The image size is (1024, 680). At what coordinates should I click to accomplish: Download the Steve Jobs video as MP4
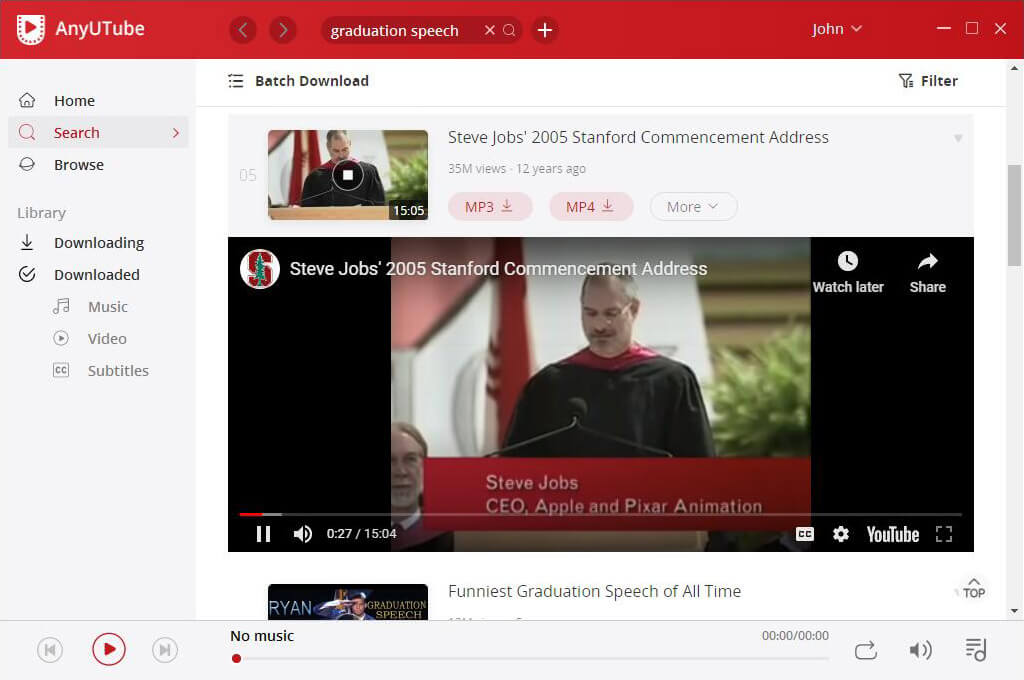591,207
